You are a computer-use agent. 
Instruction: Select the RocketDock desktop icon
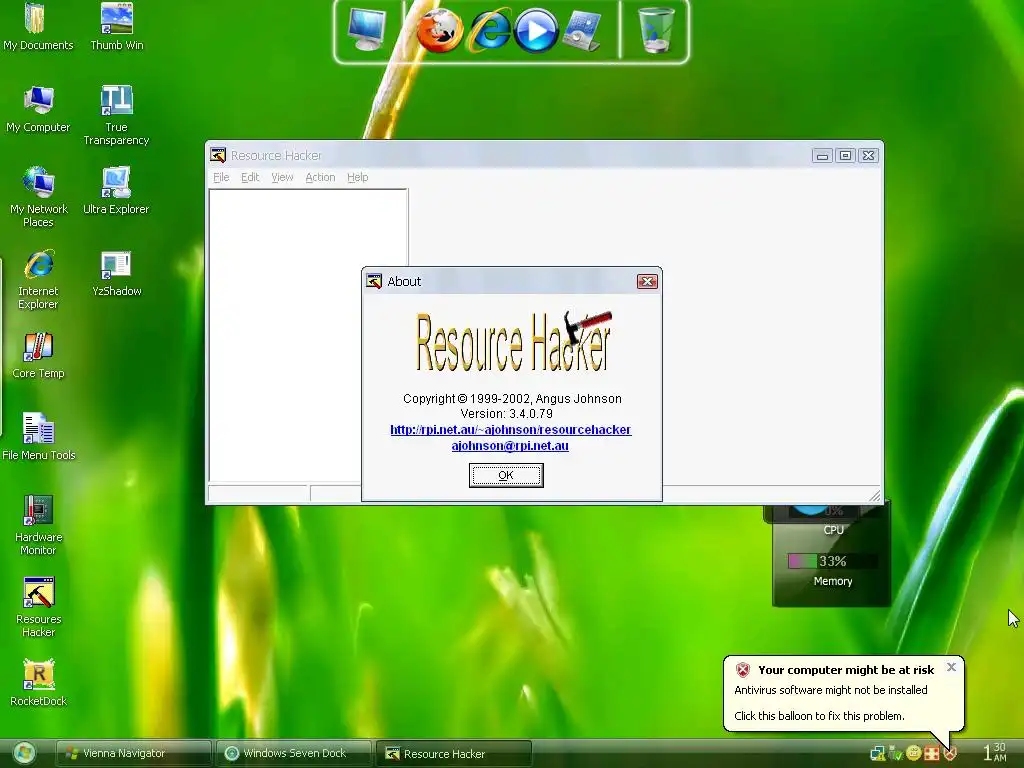point(39,682)
